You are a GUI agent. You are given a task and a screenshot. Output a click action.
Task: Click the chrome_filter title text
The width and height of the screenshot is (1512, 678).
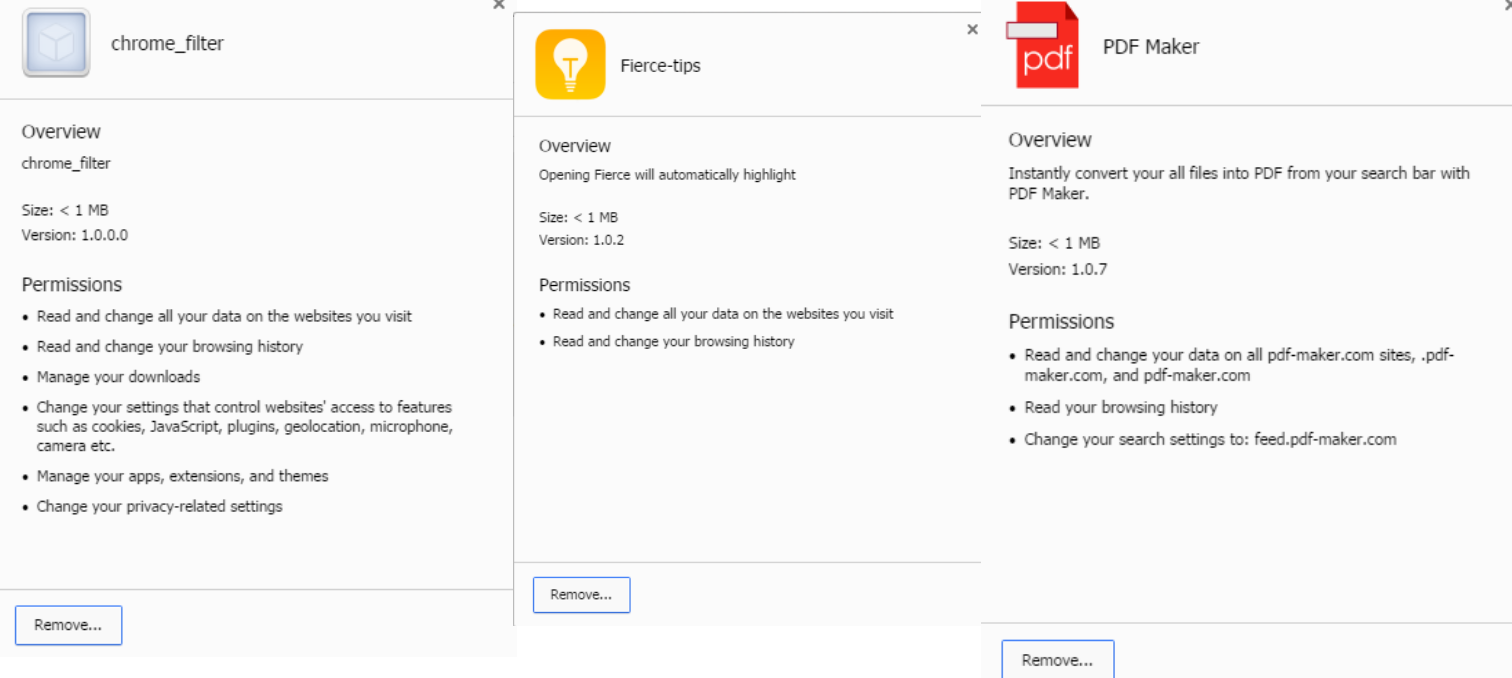coord(167,43)
